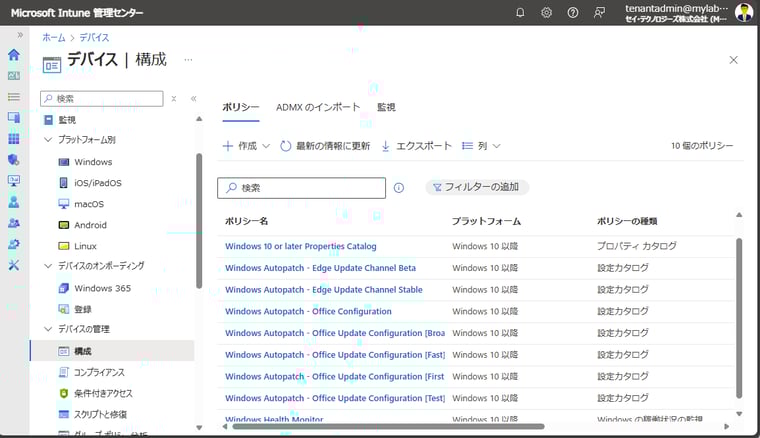Viewport: 760px width, 438px height.
Task: Focus the policy list 検索 field
Action: [301, 188]
